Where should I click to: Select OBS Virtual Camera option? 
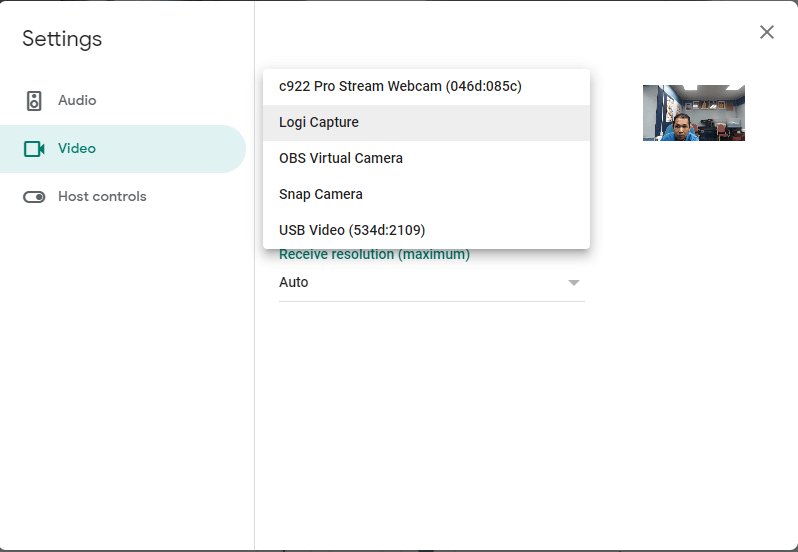(426, 159)
